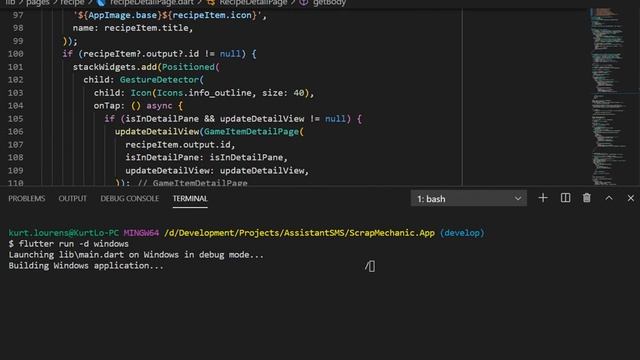Click line number 100 in gutter
640x360 pixels.
coord(16,54)
